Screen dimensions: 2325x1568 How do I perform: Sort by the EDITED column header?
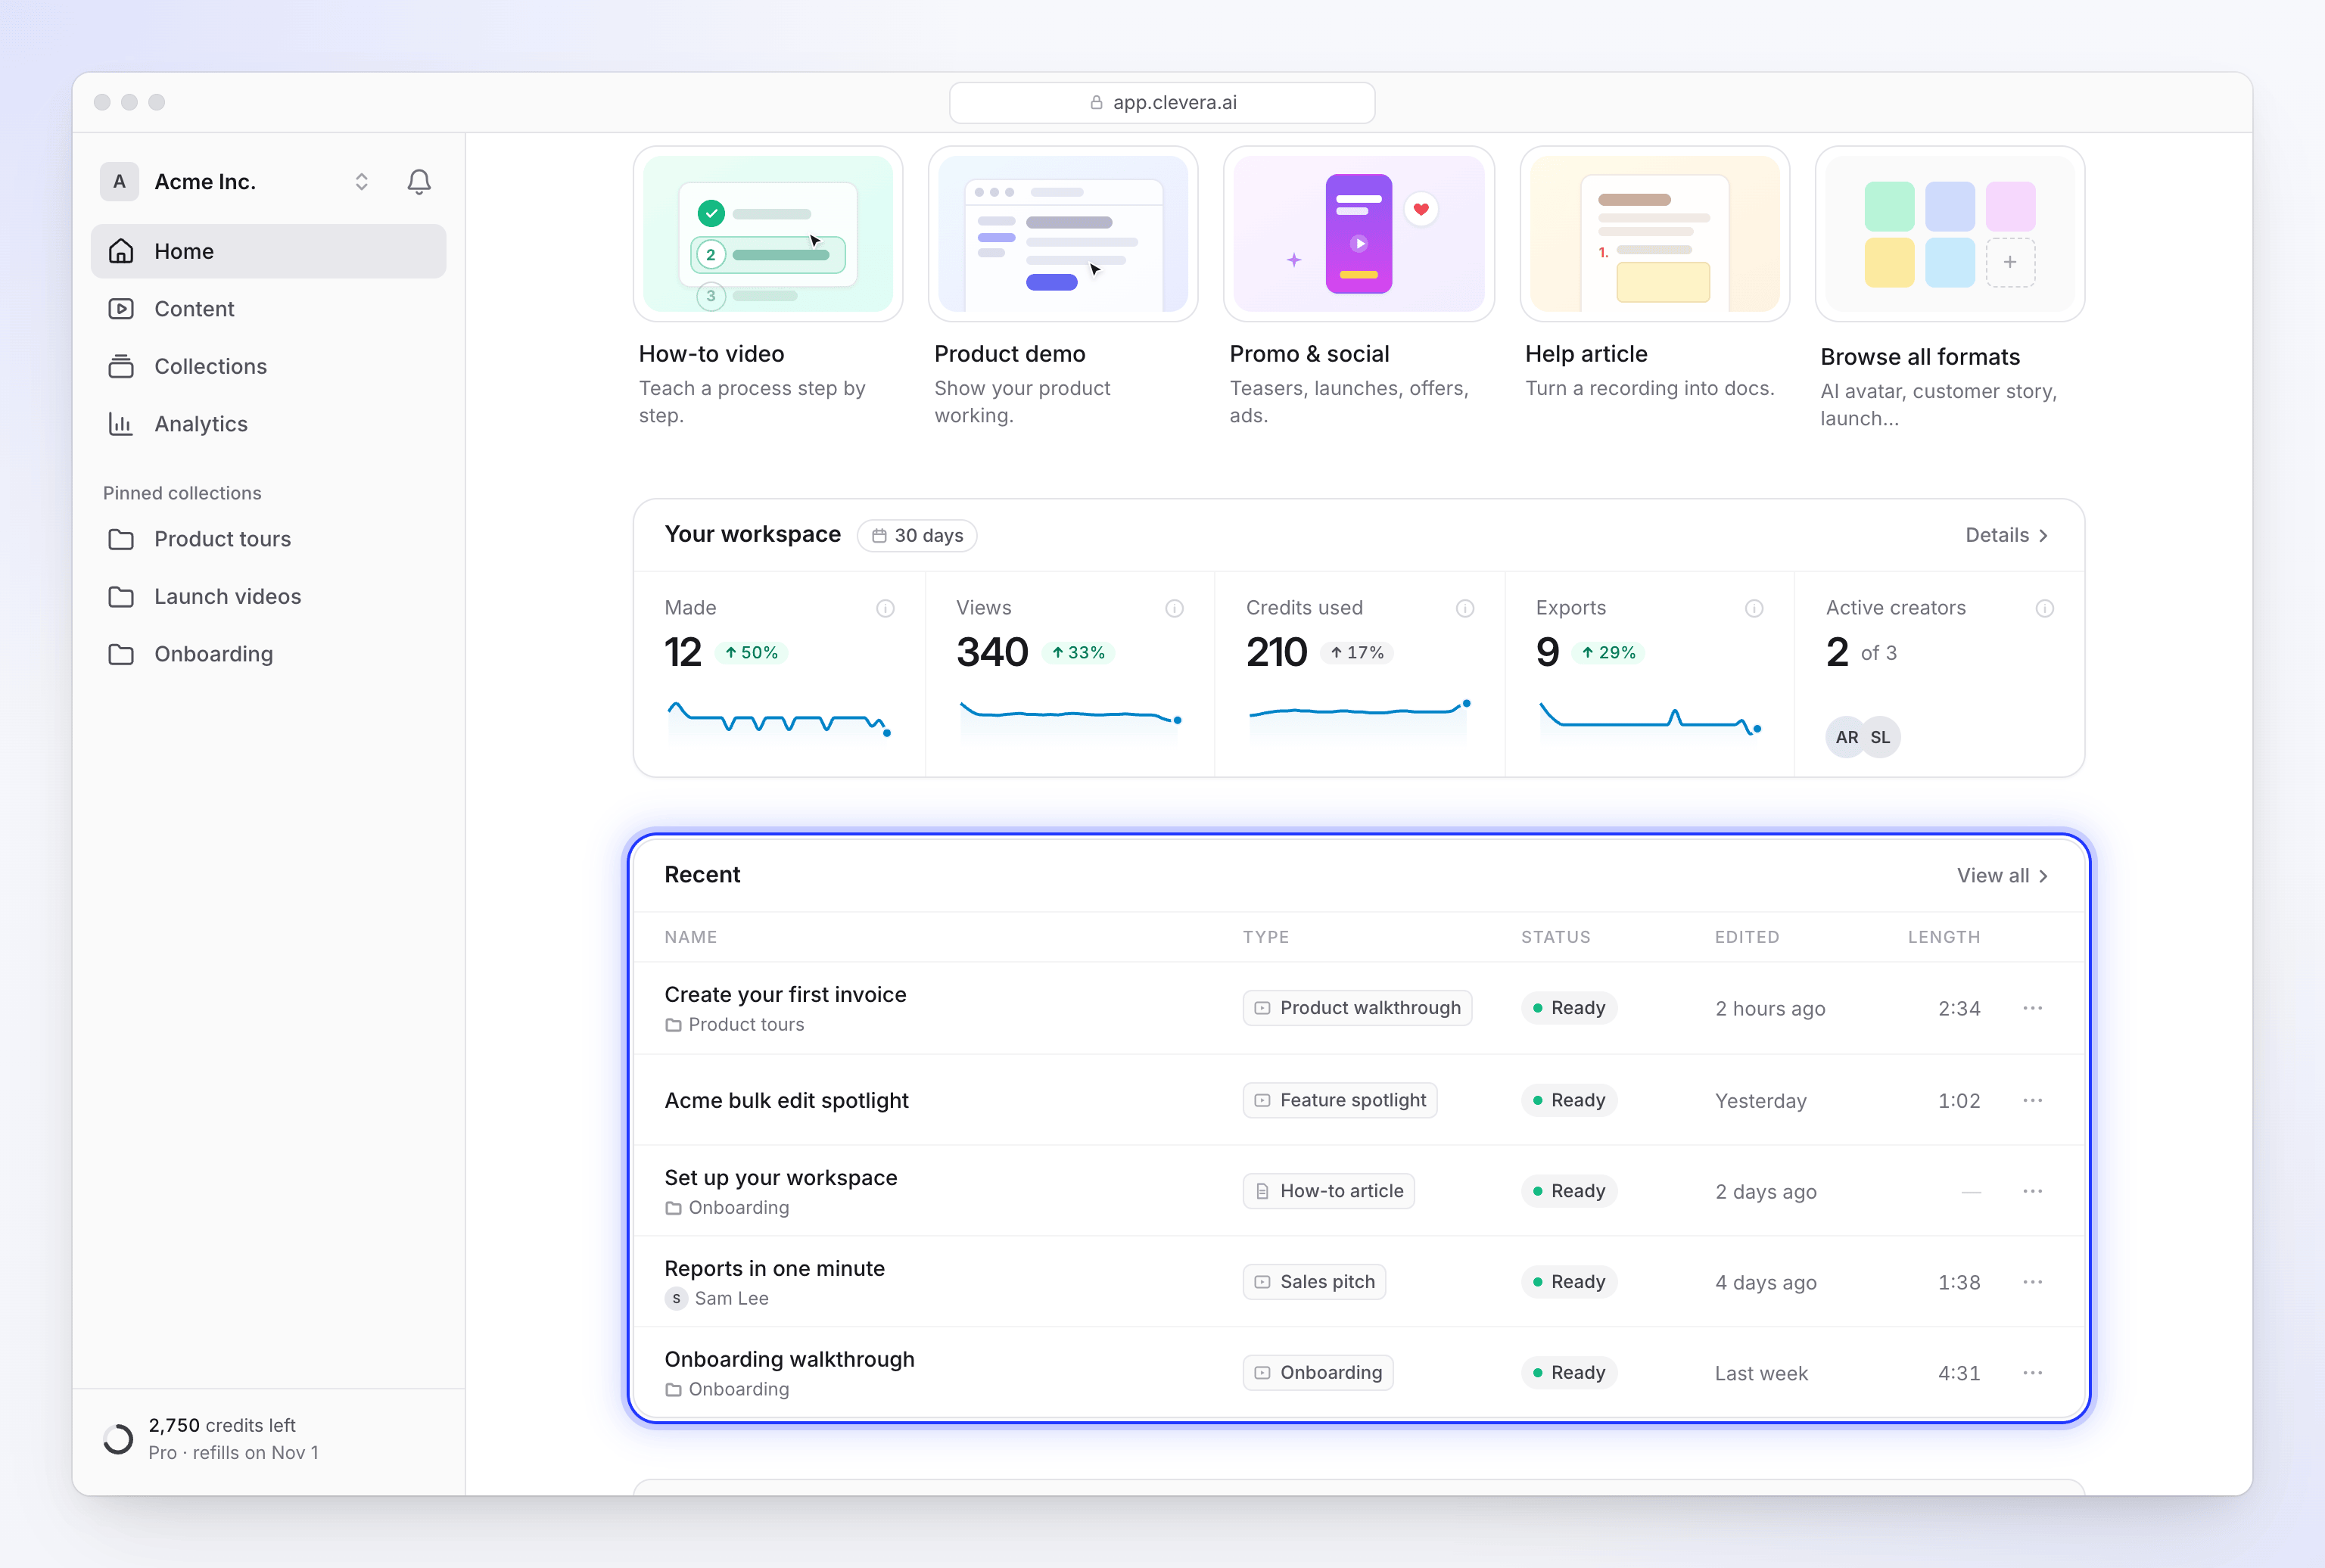1747,937
